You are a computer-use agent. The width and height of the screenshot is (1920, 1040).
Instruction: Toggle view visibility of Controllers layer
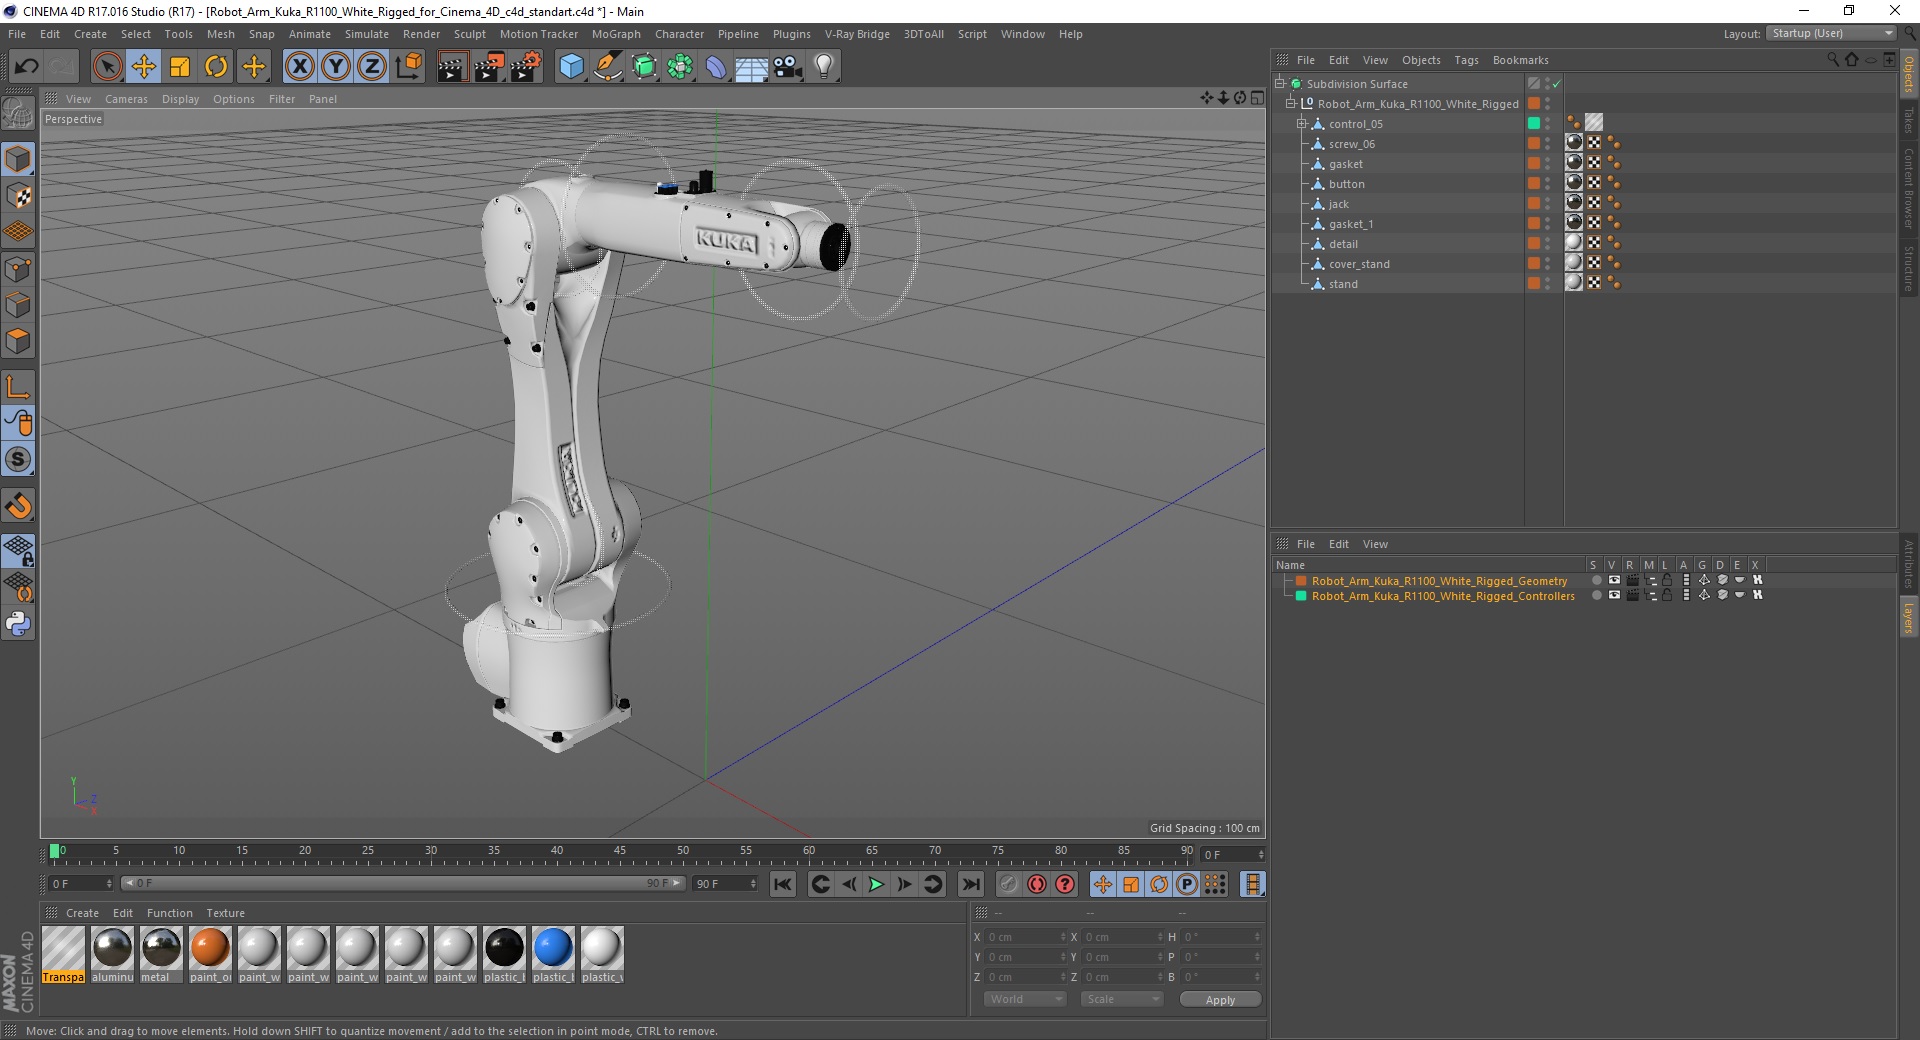[1614, 595]
